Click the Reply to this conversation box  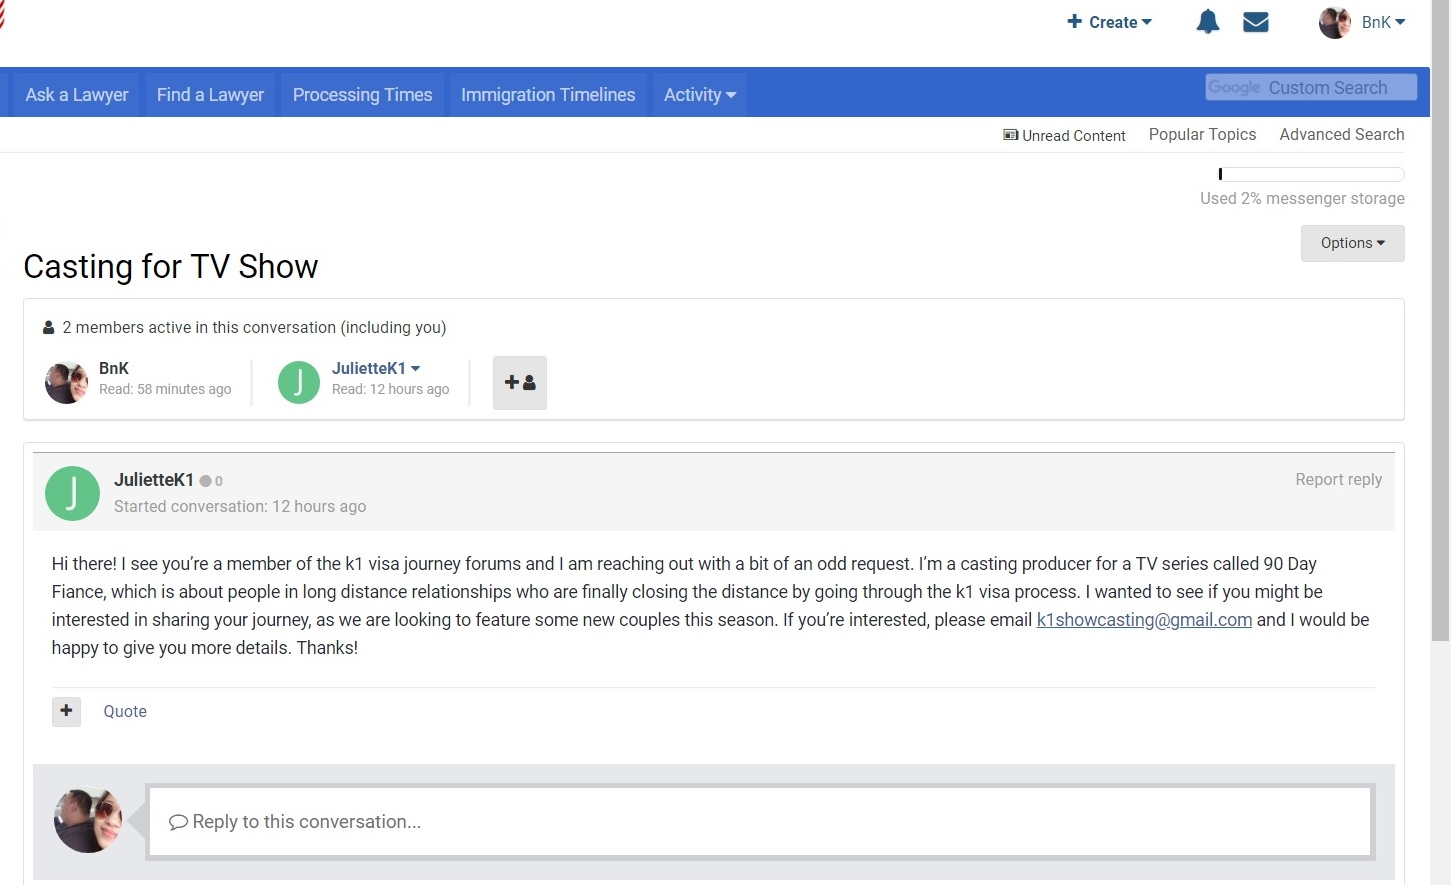(760, 822)
